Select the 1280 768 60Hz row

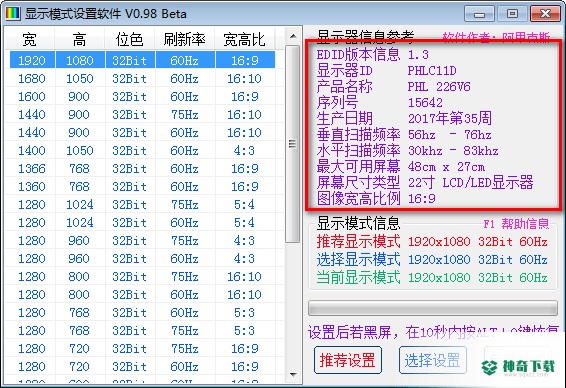pos(143,313)
